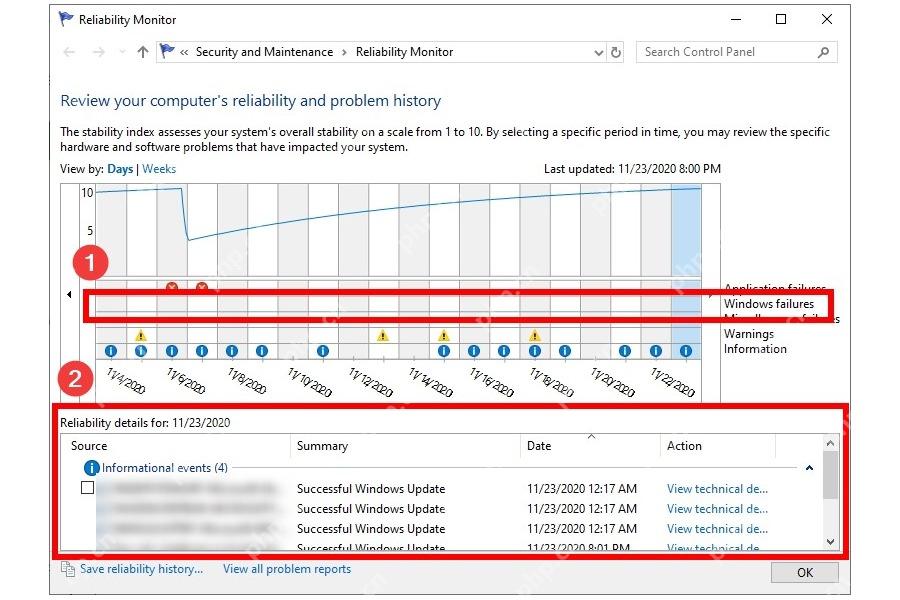The image size is (900, 600).
Task: Sort by the Source column header
Action: click(x=89, y=446)
